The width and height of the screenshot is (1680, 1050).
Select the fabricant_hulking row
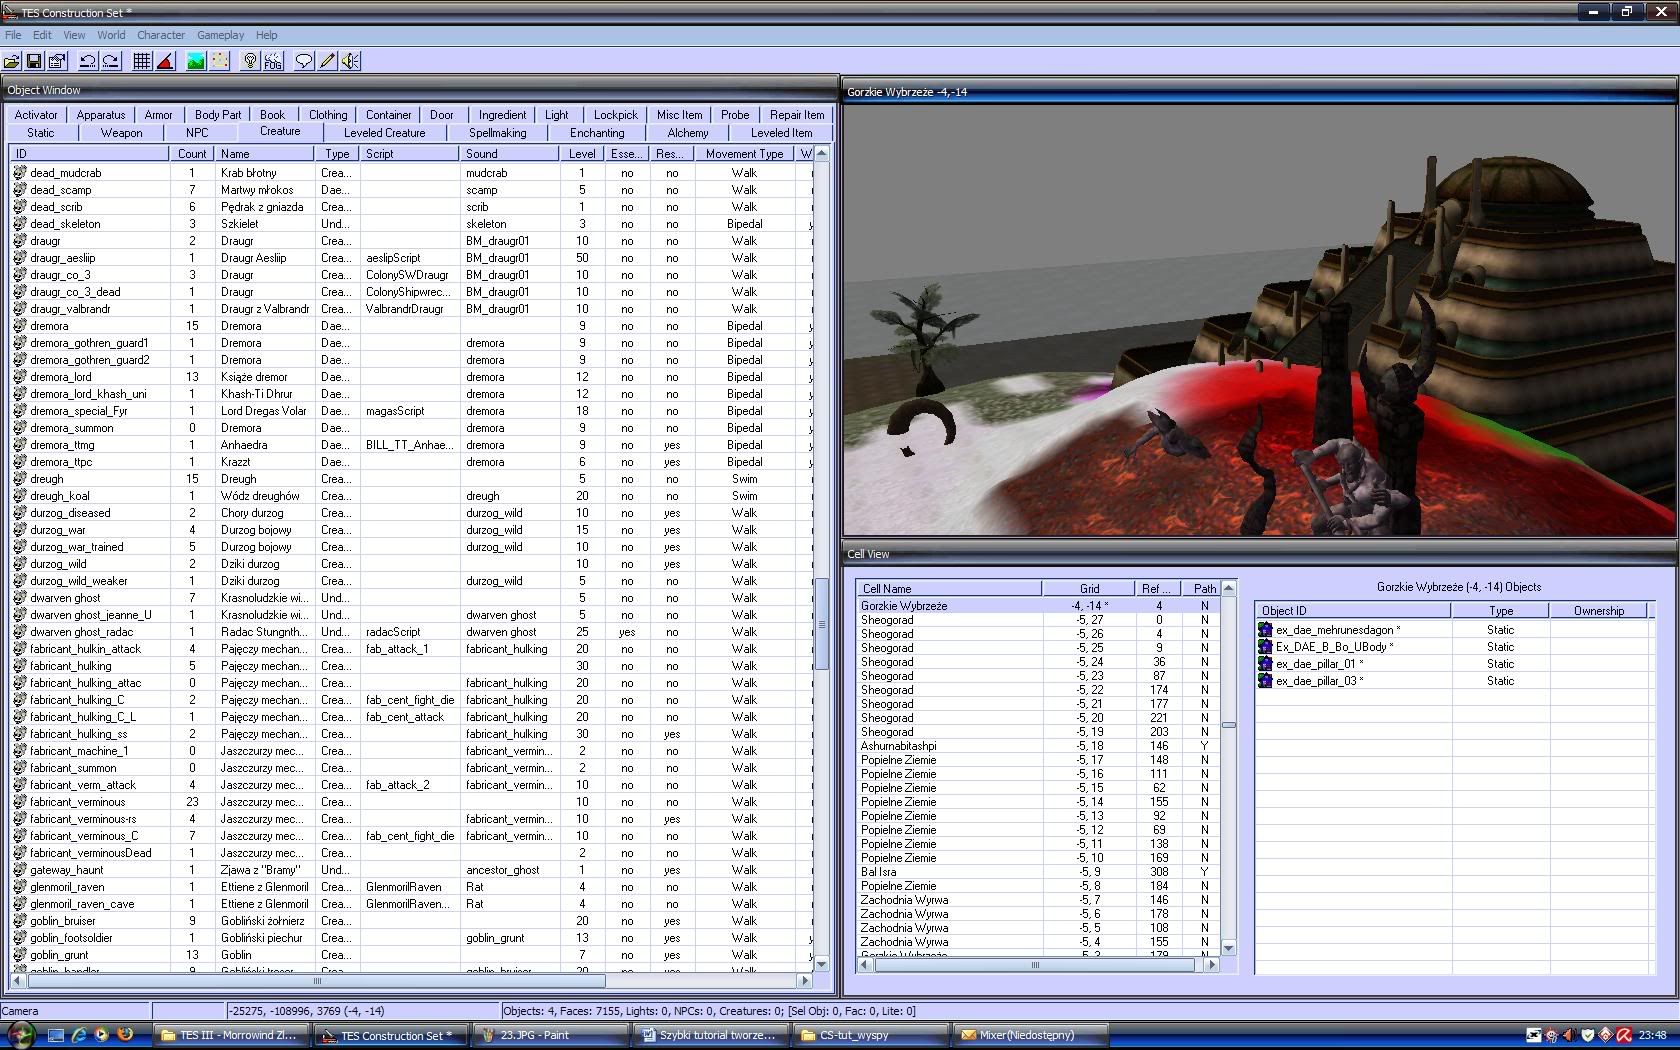coord(410,666)
